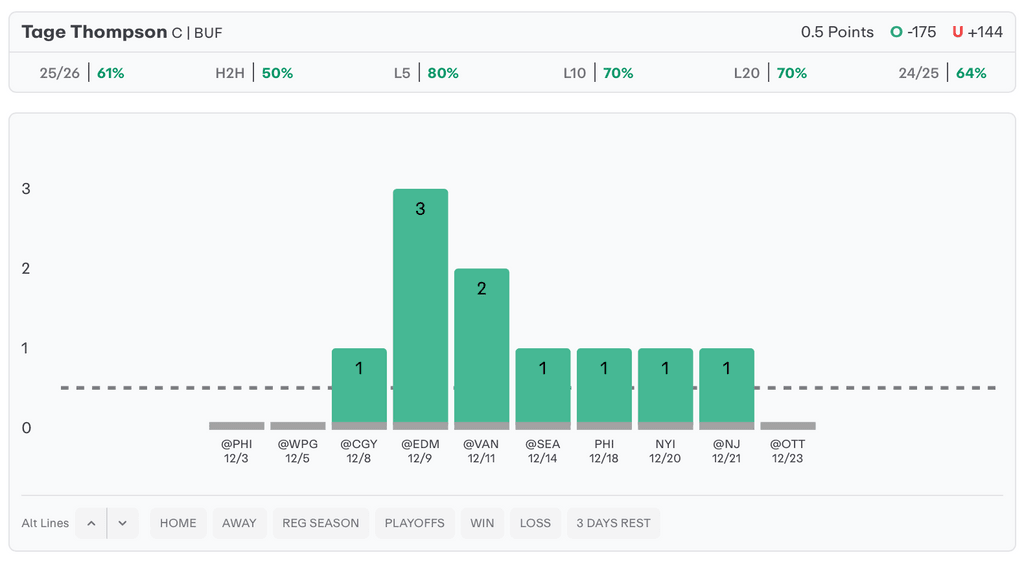Toggle the HOME filter
This screenshot has height=563, width=1024.
tap(178, 523)
